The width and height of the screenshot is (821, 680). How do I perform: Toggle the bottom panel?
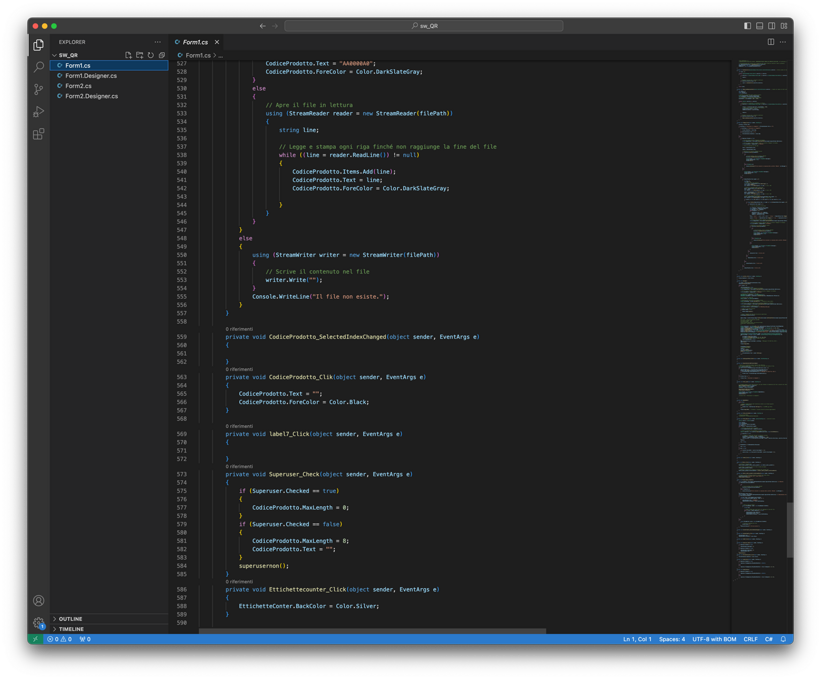click(x=759, y=26)
